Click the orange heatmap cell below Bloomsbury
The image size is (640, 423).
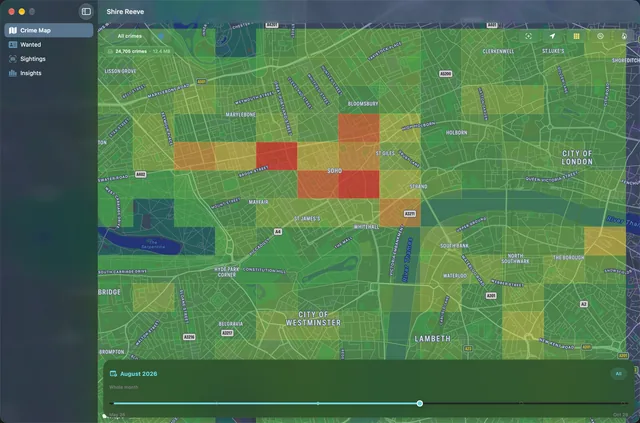[359, 128]
